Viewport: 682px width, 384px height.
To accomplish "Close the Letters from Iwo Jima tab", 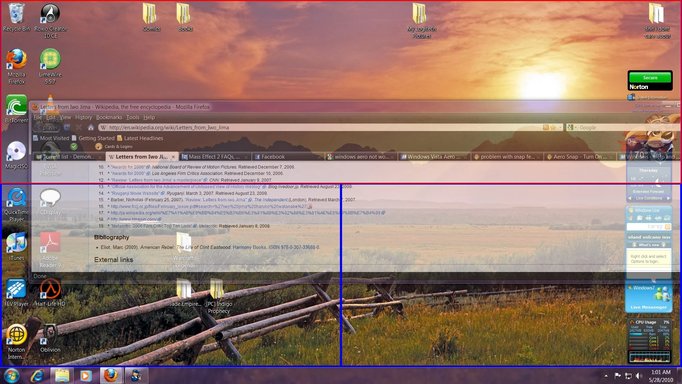I will click(x=173, y=157).
